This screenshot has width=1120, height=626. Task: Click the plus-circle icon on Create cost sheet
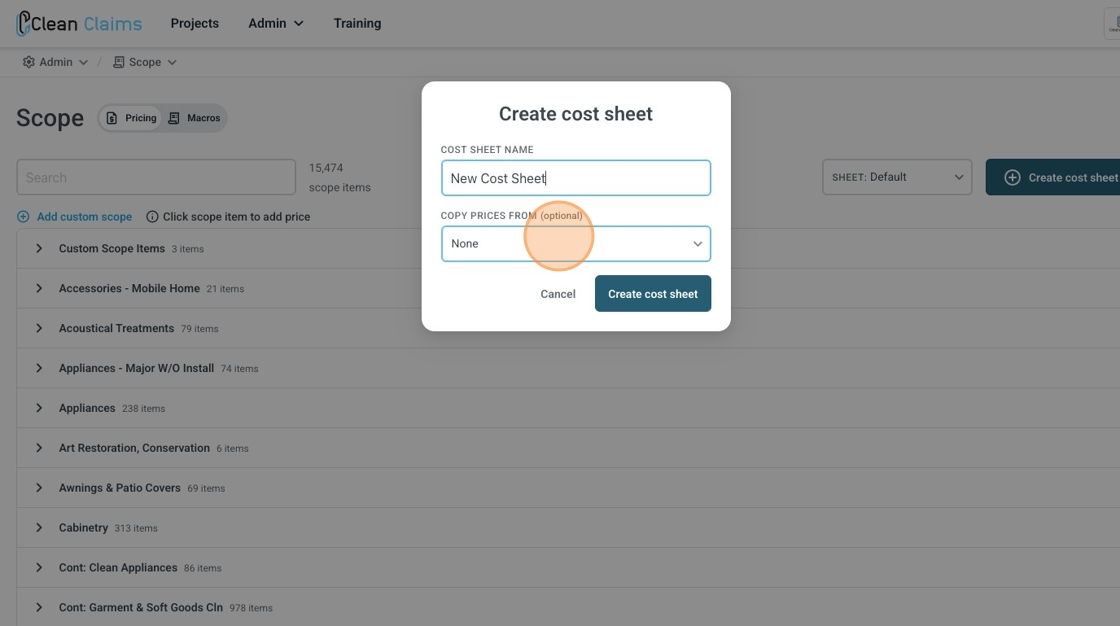click(x=1012, y=177)
